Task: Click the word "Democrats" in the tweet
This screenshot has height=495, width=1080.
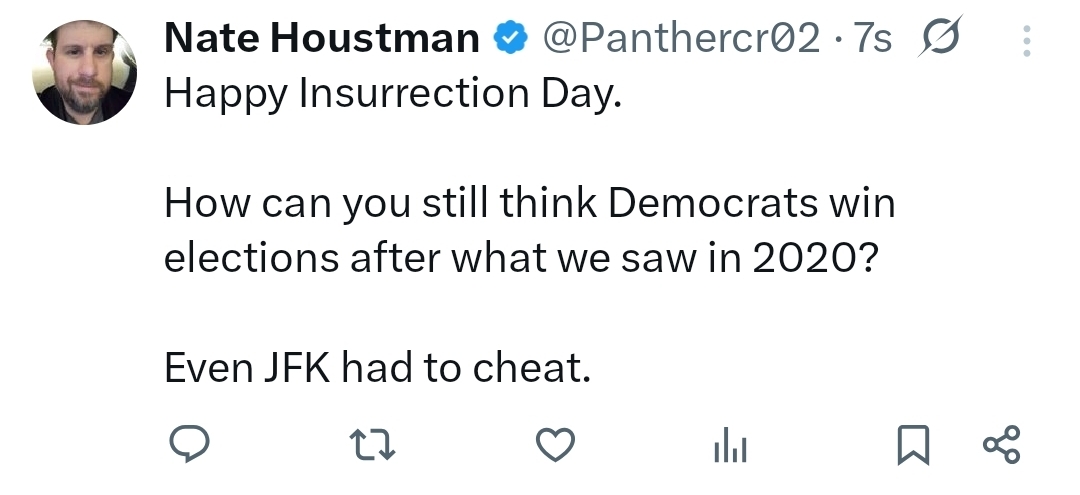Action: (x=713, y=204)
